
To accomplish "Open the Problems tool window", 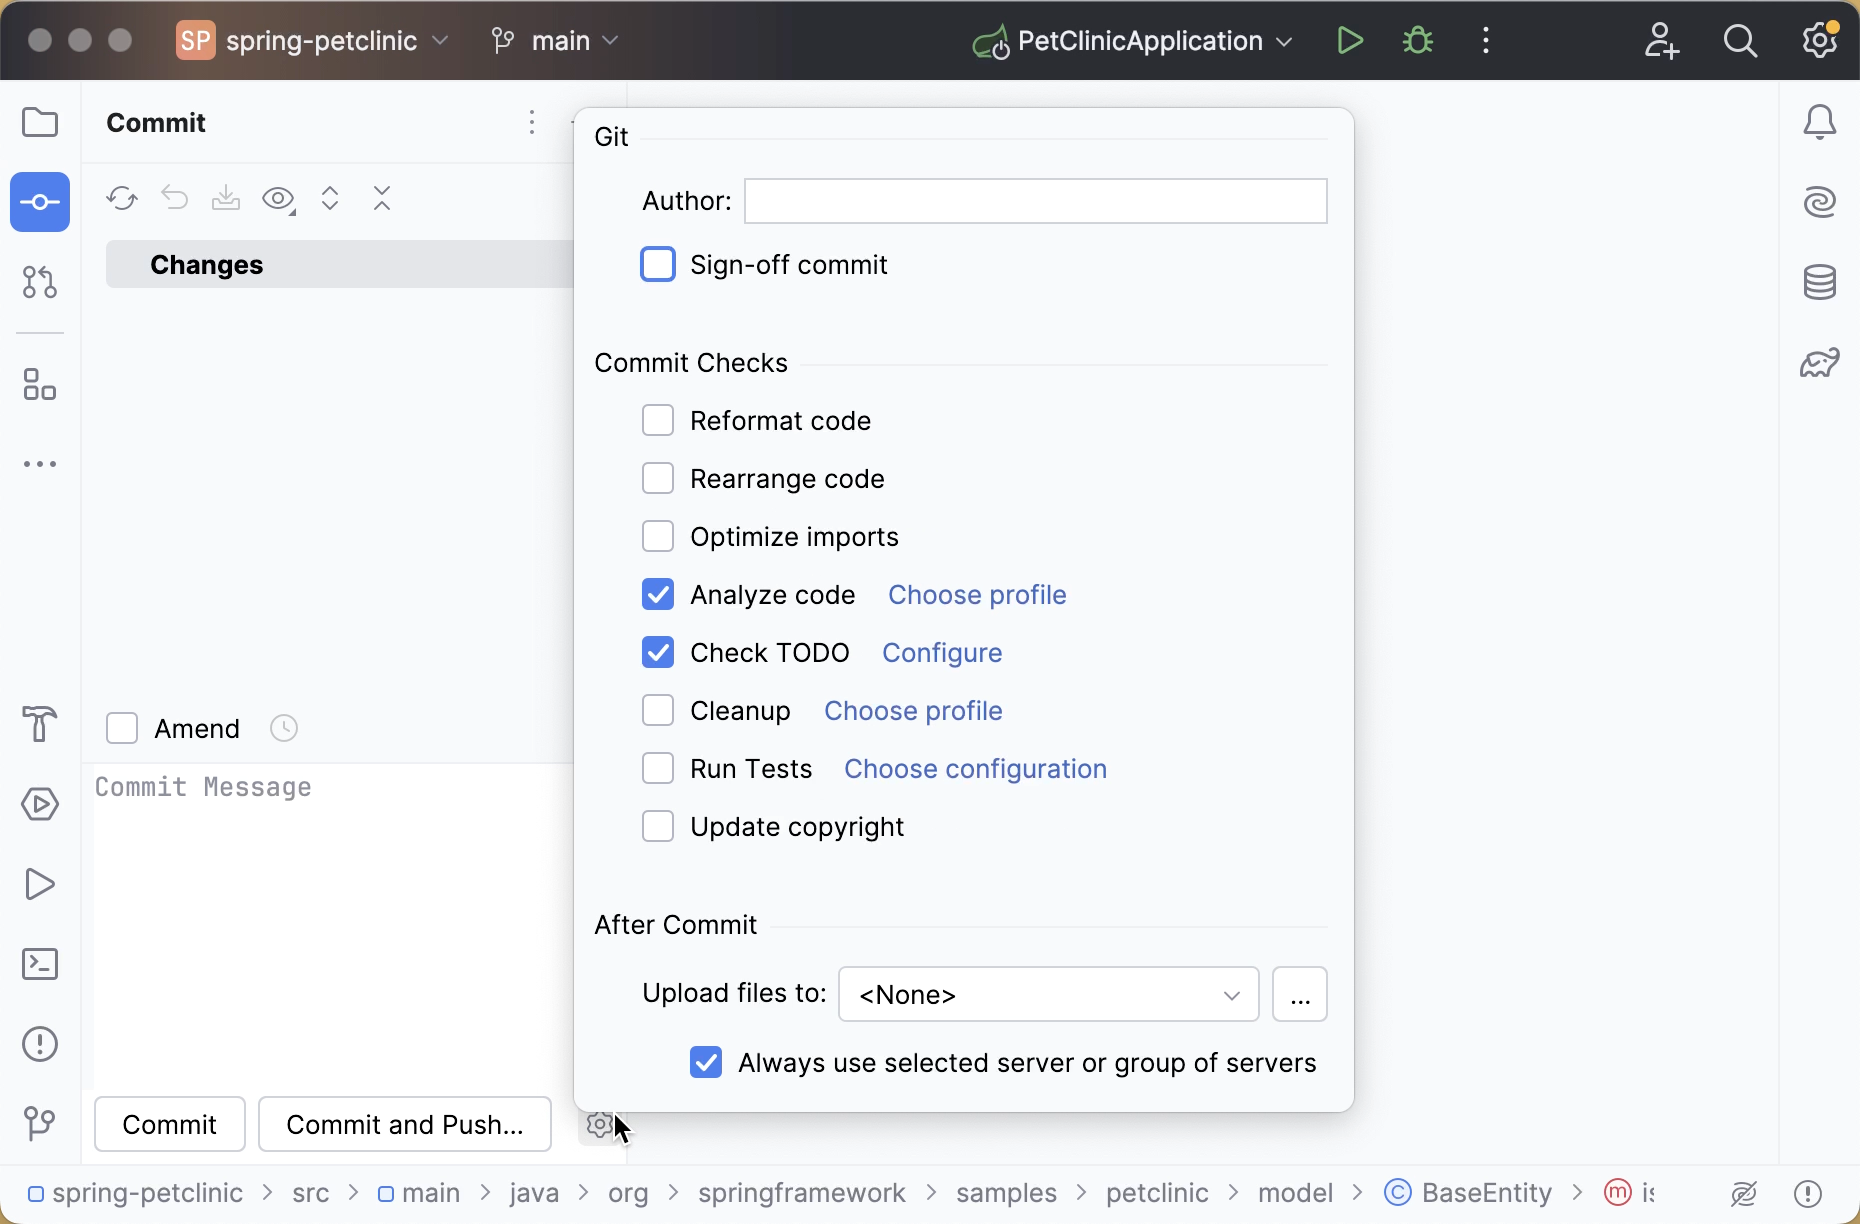I will (x=39, y=1044).
